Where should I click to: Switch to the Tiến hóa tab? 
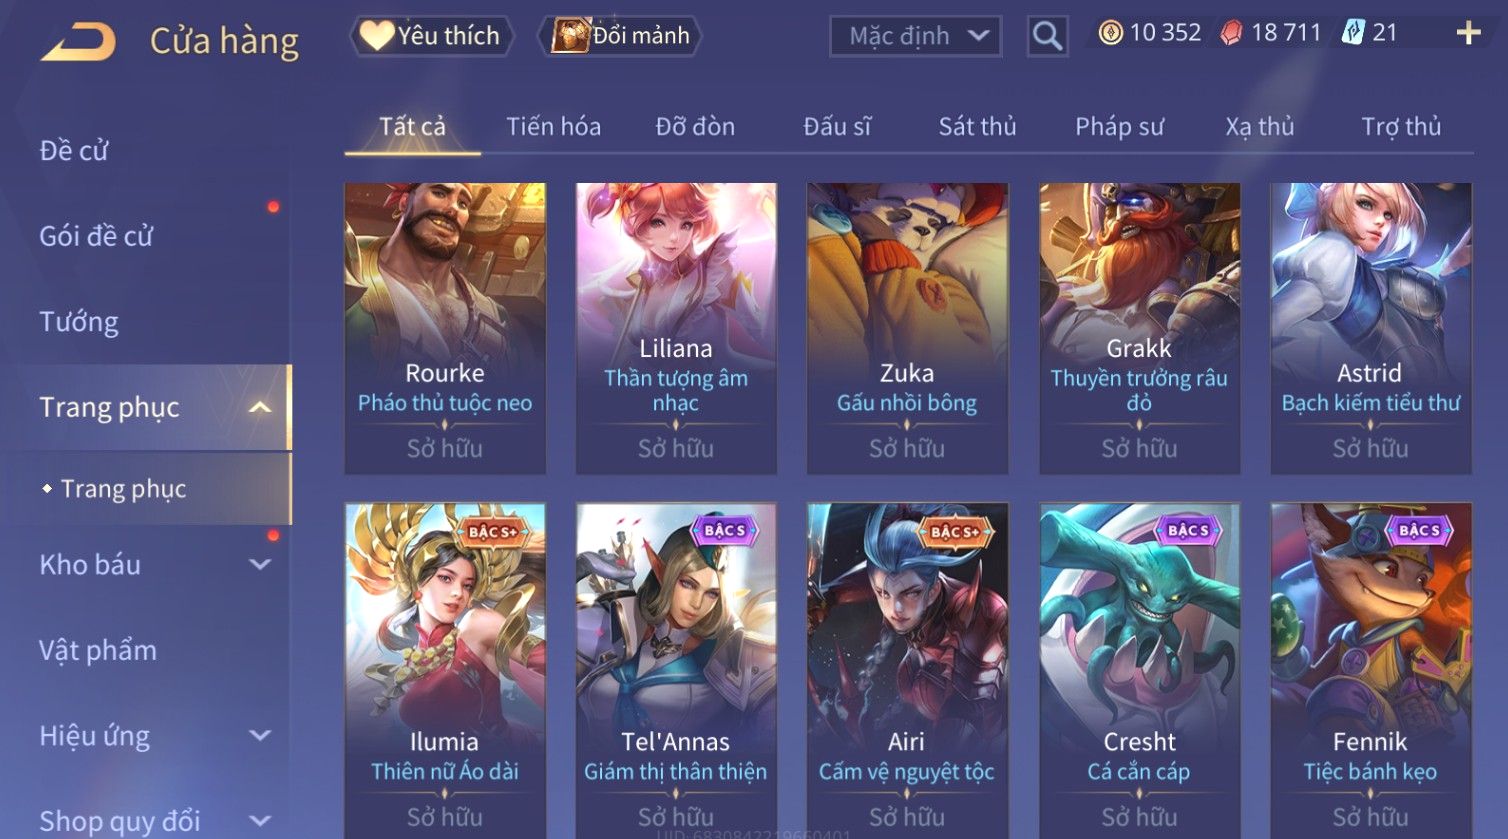click(x=553, y=127)
